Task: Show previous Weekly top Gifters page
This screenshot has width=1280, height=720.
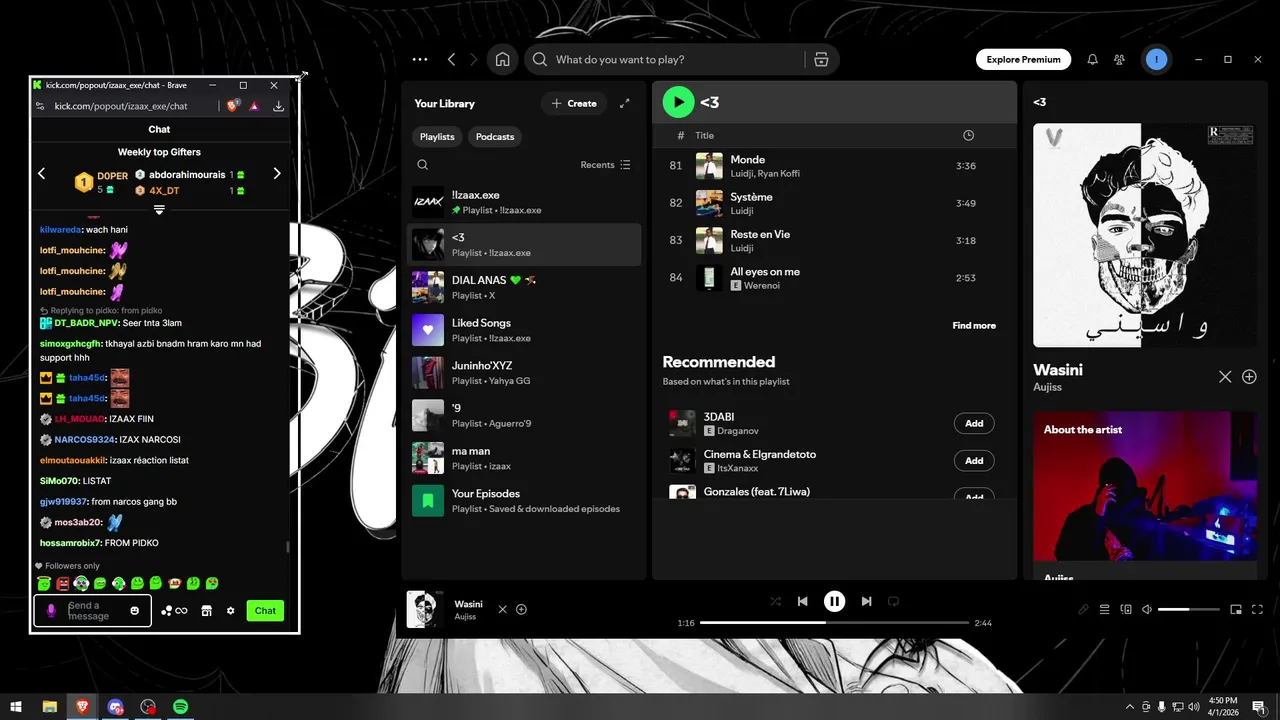Action: click(x=42, y=173)
